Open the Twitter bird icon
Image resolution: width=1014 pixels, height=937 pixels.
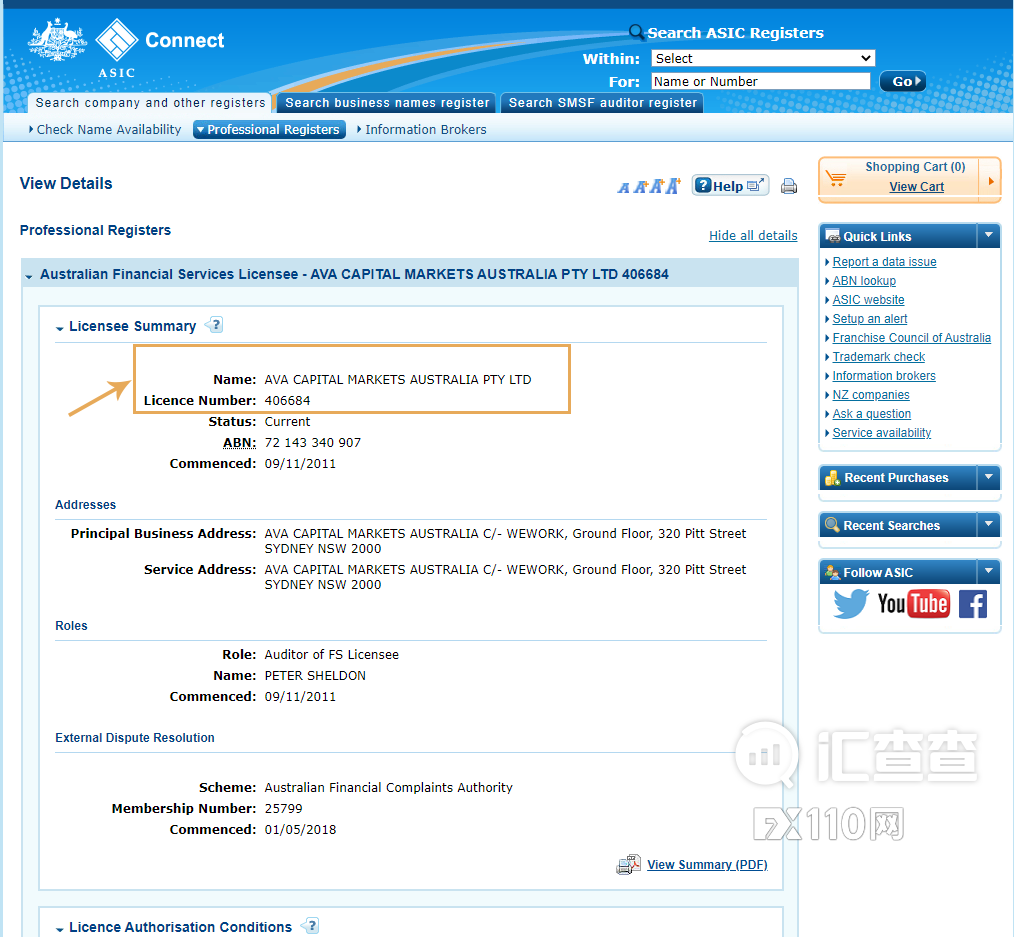click(x=850, y=604)
